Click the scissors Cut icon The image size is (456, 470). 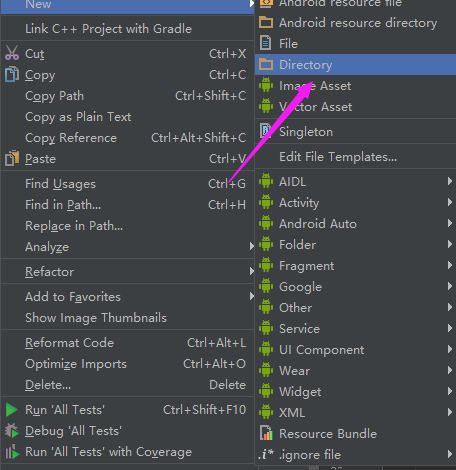pyautogui.click(x=12, y=53)
